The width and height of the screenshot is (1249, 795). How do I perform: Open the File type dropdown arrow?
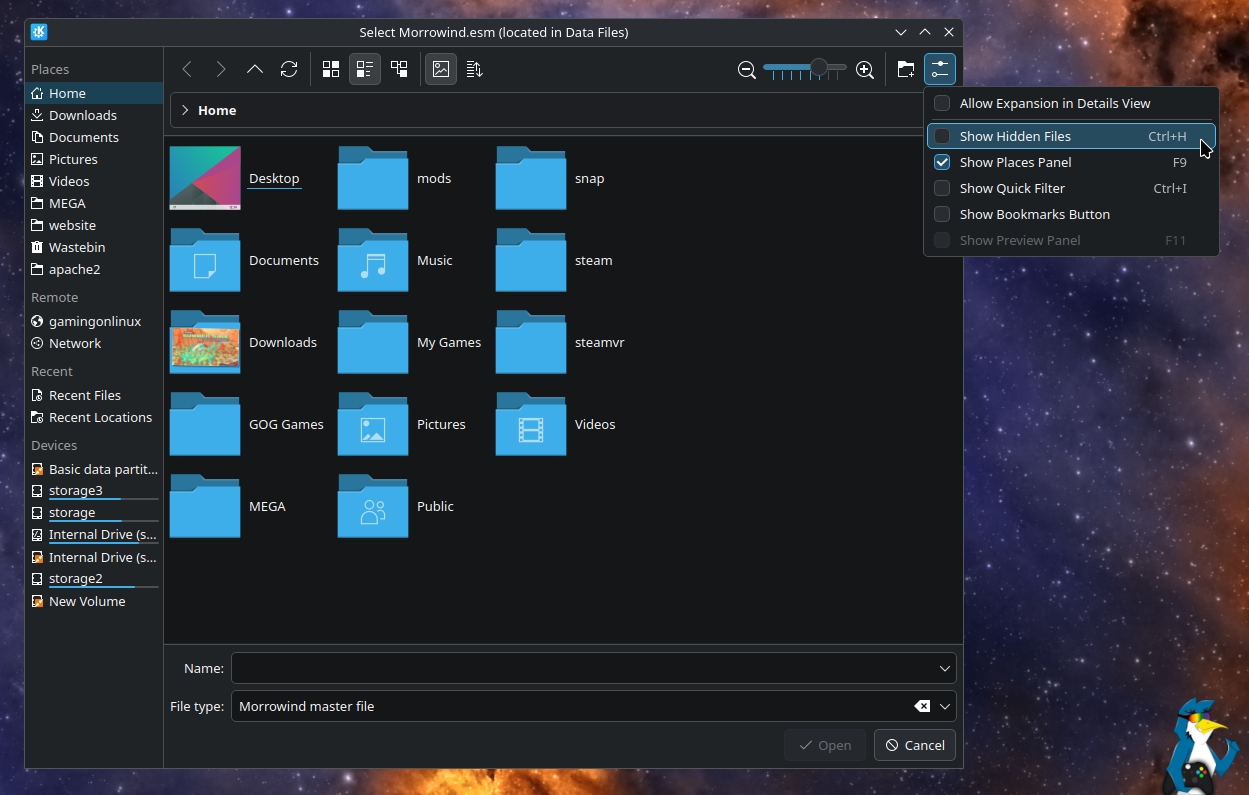944,706
